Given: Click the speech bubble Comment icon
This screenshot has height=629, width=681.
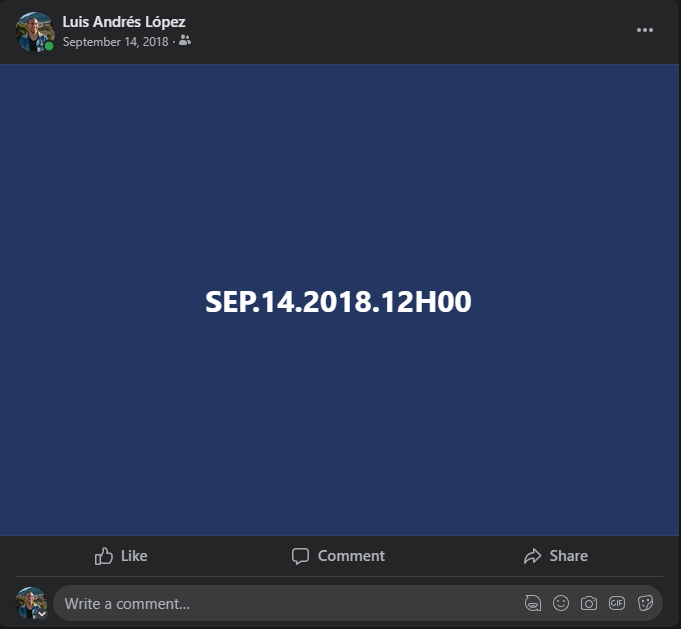Looking at the screenshot, I should coord(300,556).
